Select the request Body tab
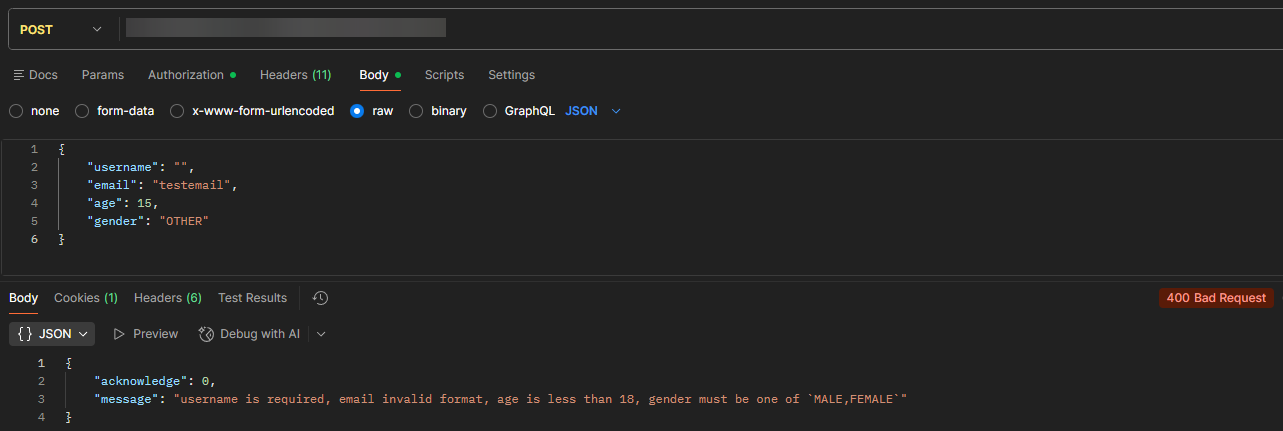 pos(380,75)
